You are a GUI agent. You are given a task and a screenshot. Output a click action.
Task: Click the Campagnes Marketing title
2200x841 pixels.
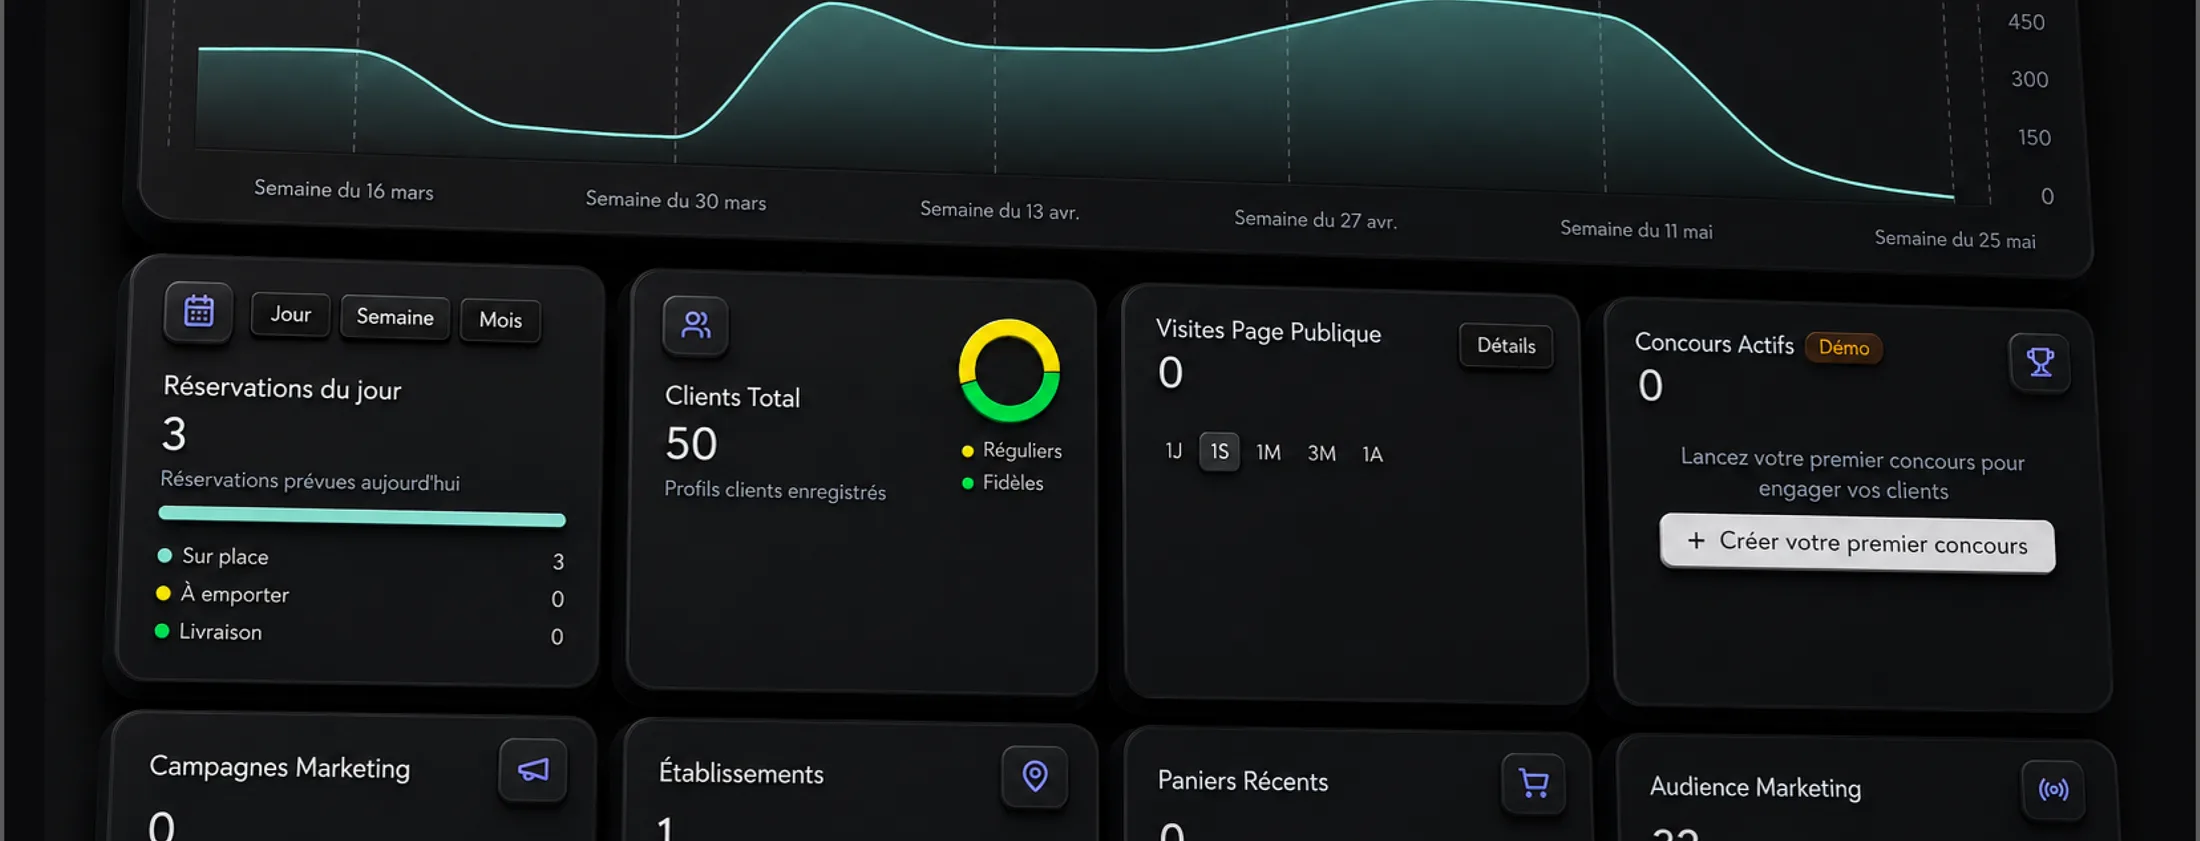(280, 767)
